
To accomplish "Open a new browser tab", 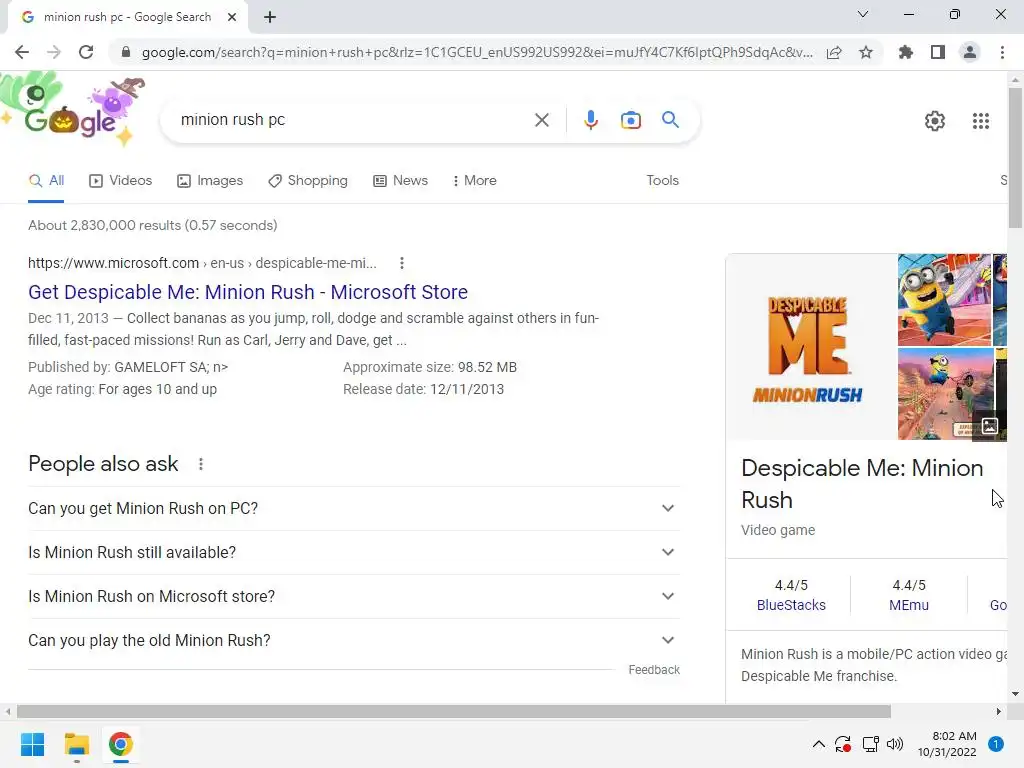I will tap(270, 18).
